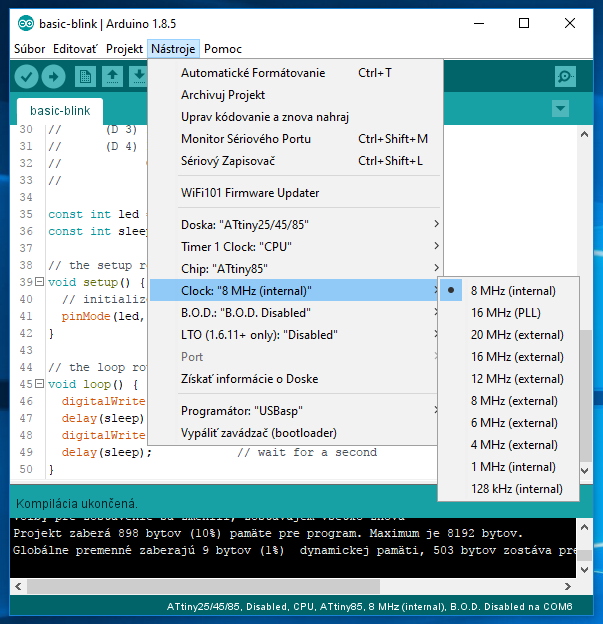Choose Získať informácie o Doske
The image size is (603, 624).
pyautogui.click(x=294, y=378)
